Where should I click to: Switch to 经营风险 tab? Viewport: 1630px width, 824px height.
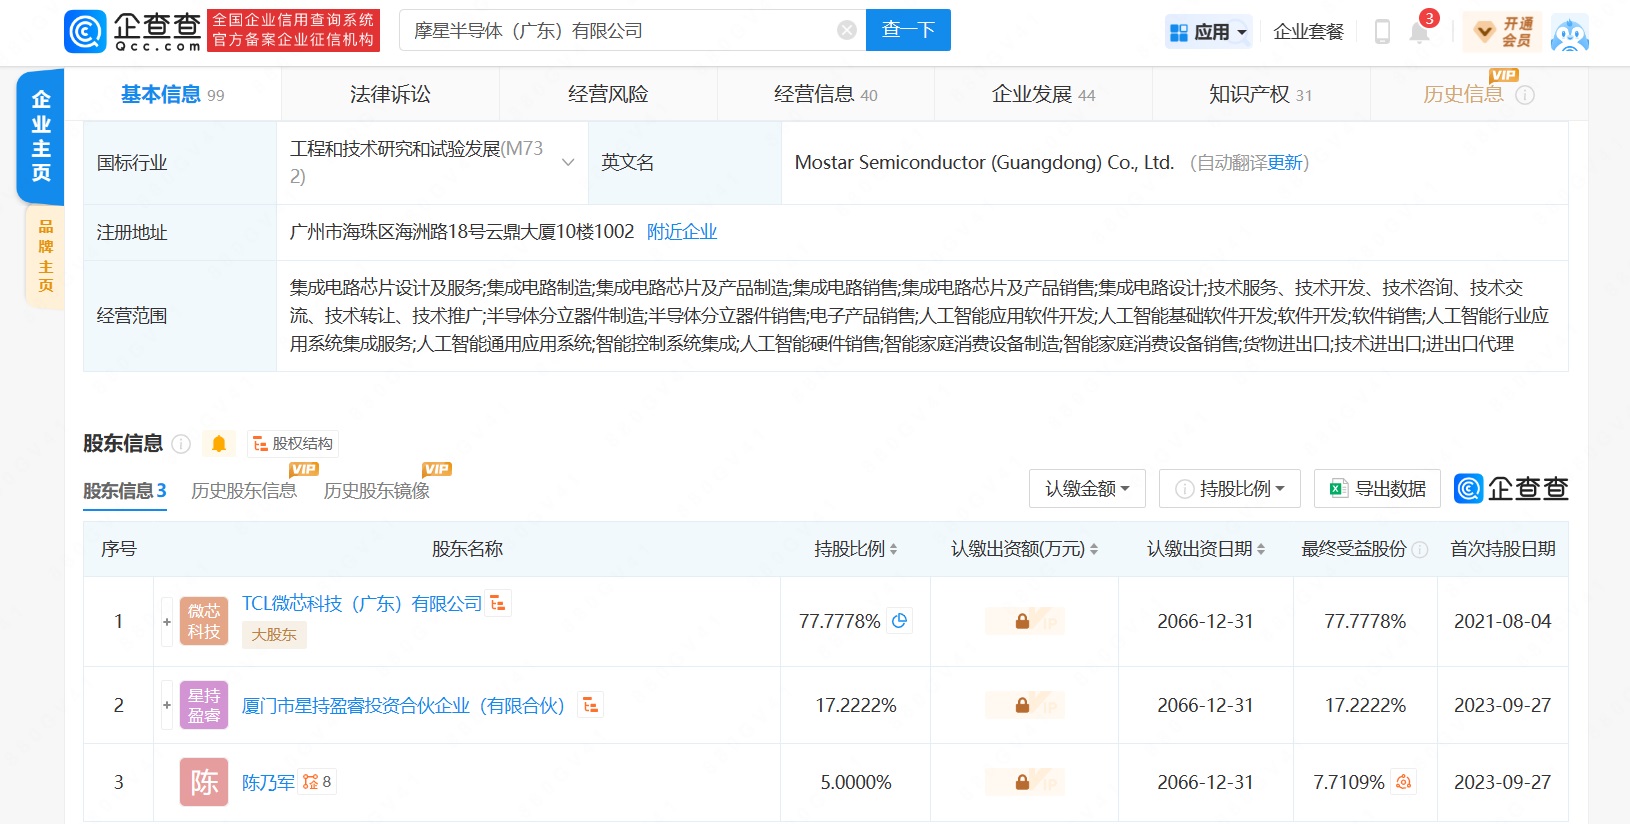608,94
